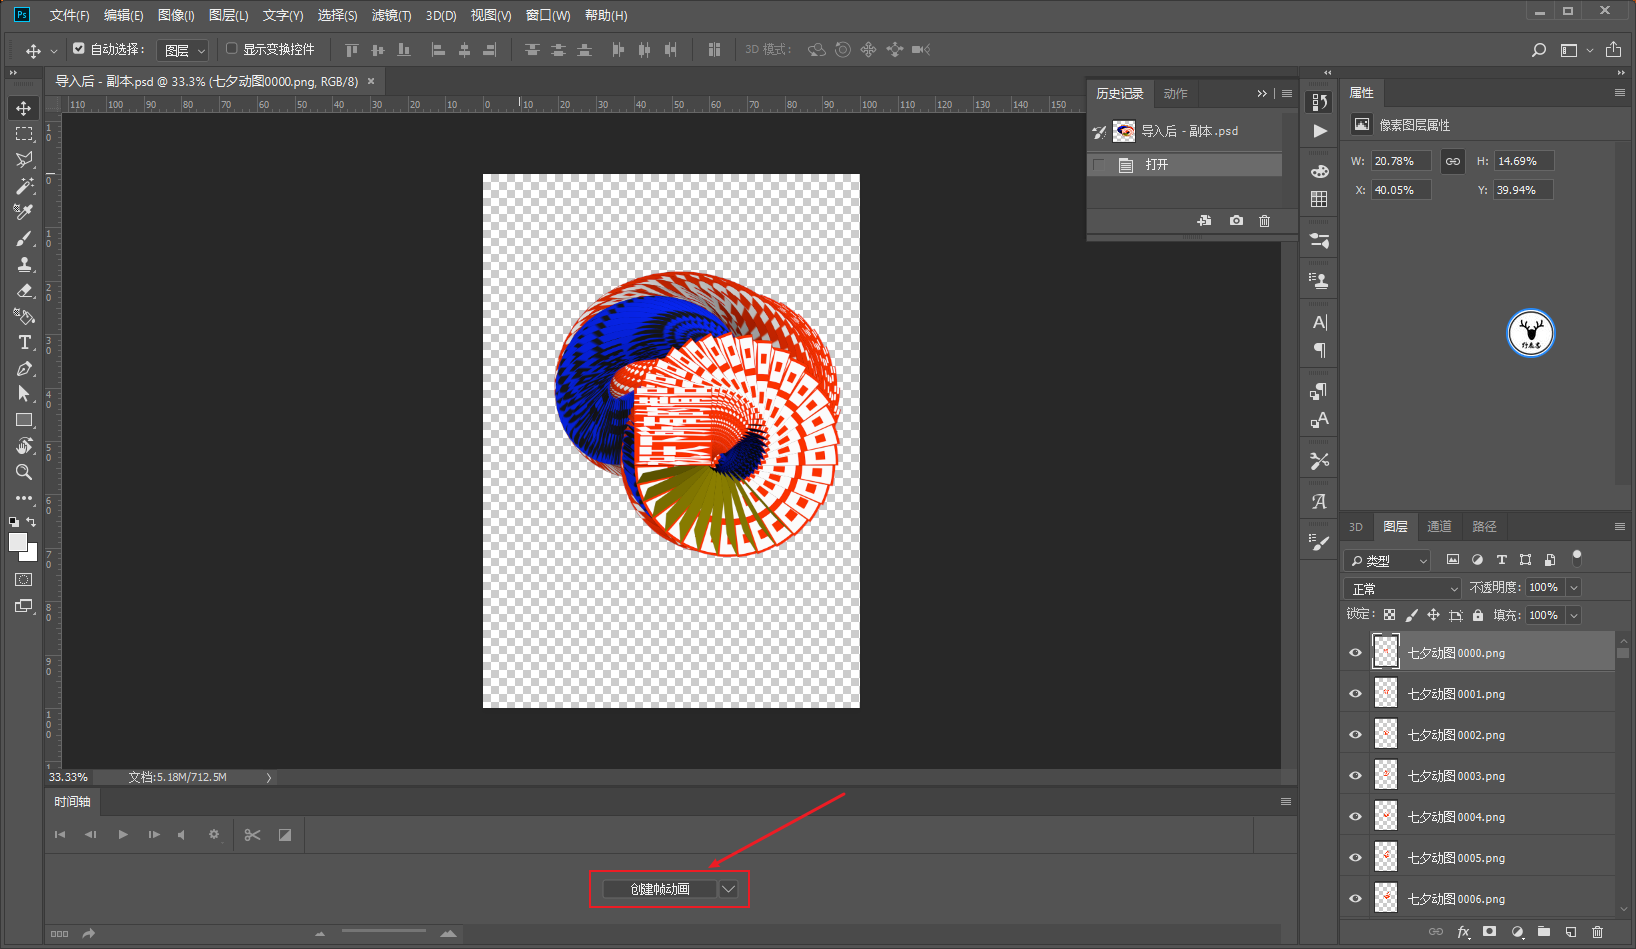Select the Horizontal Type tool
Screen dimensions: 1636x949
(x=24, y=342)
